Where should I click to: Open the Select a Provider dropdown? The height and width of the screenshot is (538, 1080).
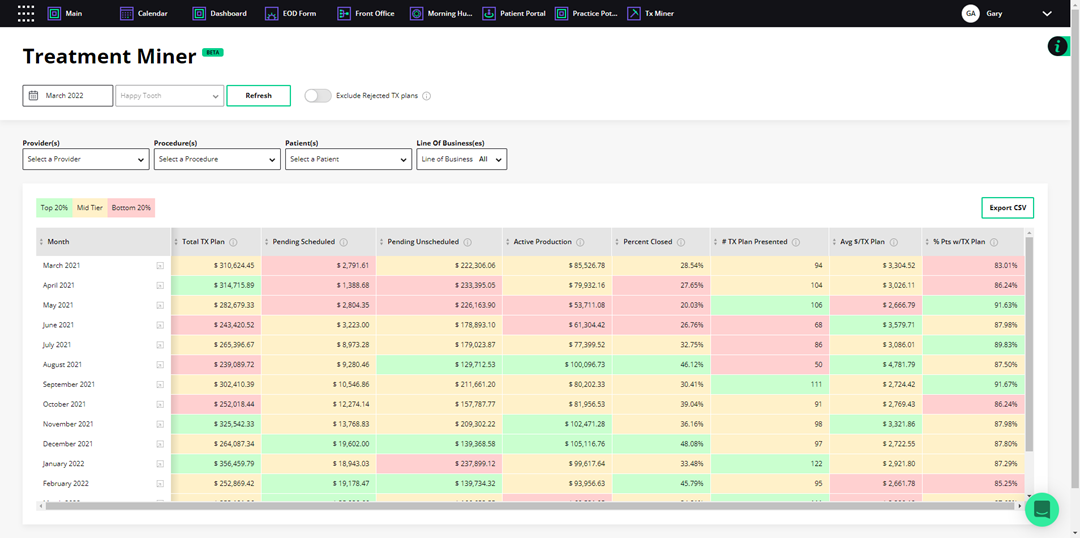[x=86, y=159]
